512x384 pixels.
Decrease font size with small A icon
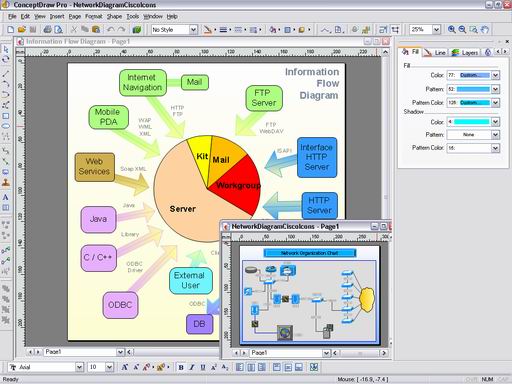(136, 367)
